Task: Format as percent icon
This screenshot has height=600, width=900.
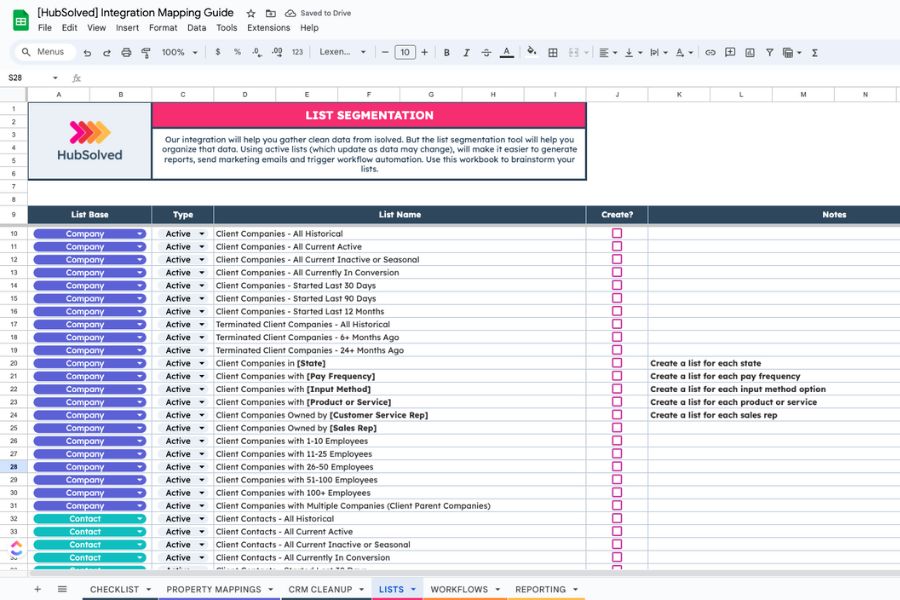Action: (237, 52)
